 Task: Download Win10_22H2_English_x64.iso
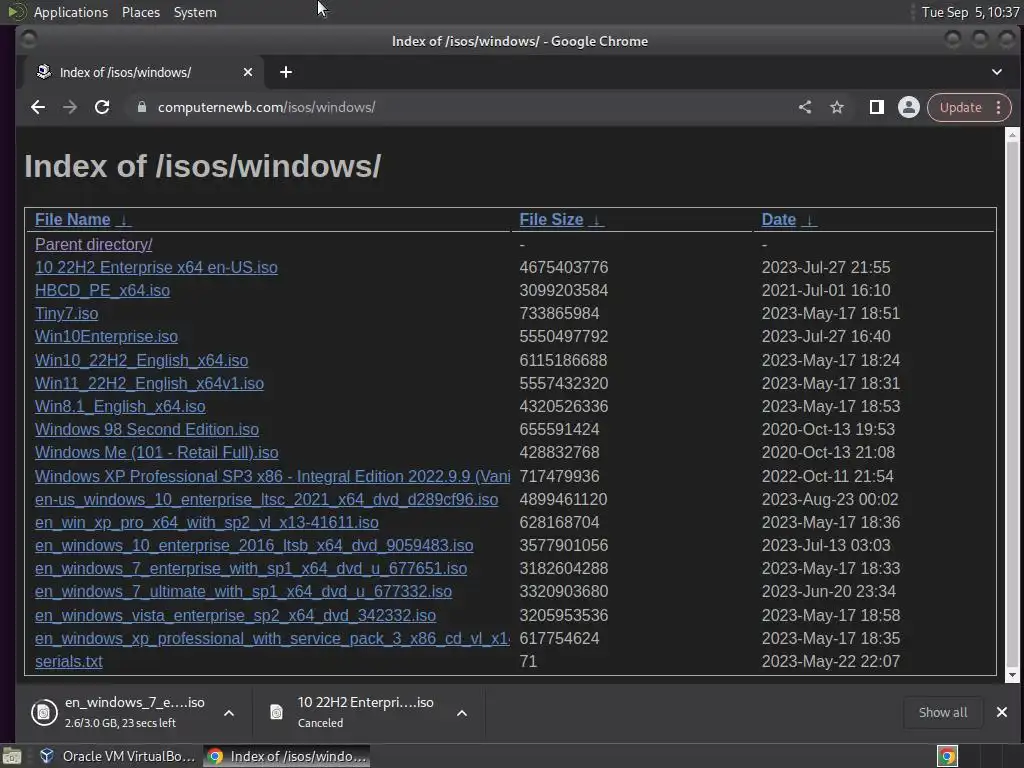pyautogui.click(x=141, y=360)
